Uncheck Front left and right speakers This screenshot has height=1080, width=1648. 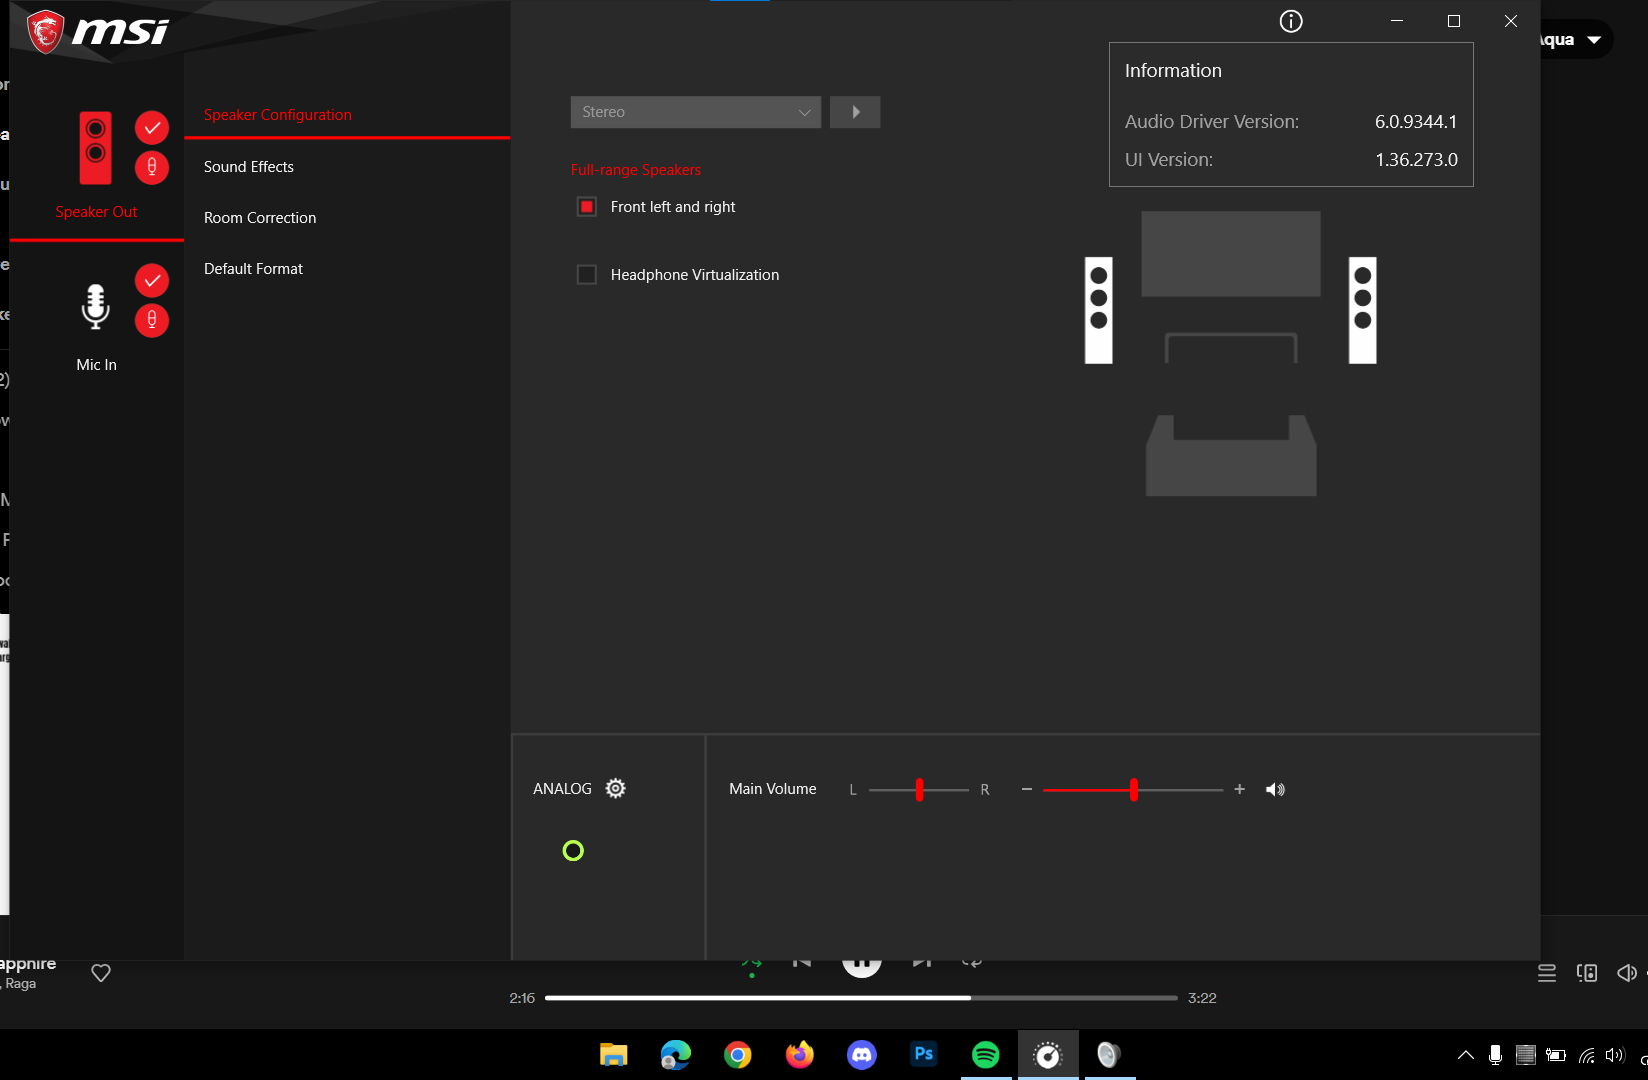(587, 207)
